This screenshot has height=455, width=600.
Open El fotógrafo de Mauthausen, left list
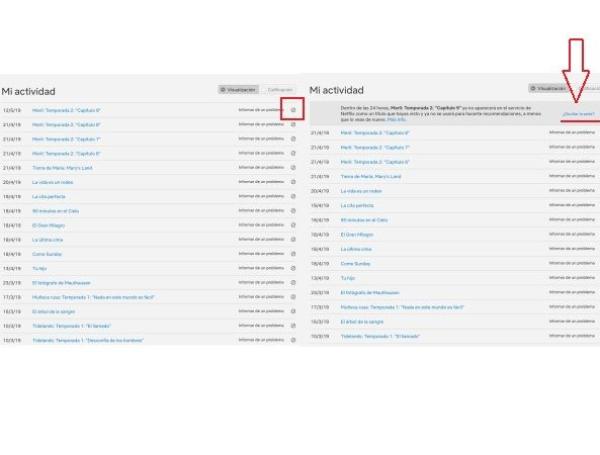click(x=61, y=283)
